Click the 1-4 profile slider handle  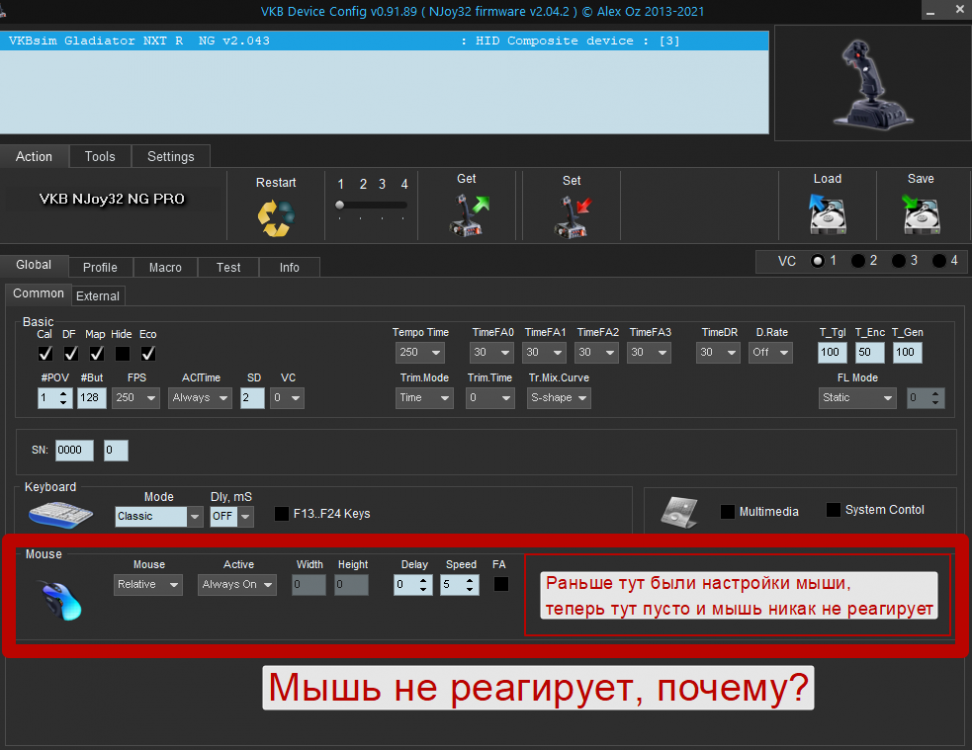pos(340,205)
